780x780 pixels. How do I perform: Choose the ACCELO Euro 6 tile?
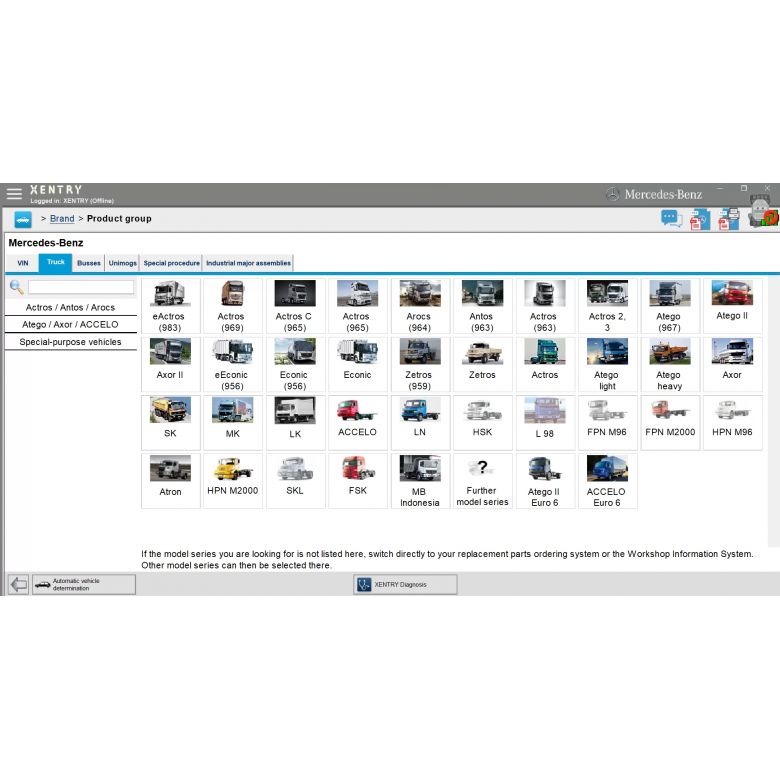607,481
